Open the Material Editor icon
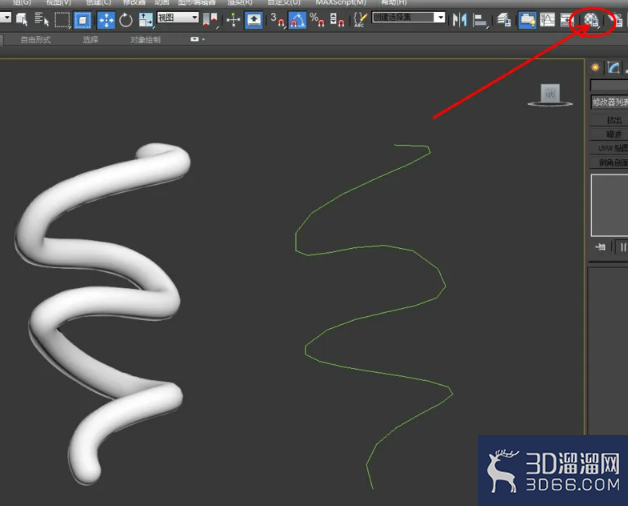 (x=591, y=20)
